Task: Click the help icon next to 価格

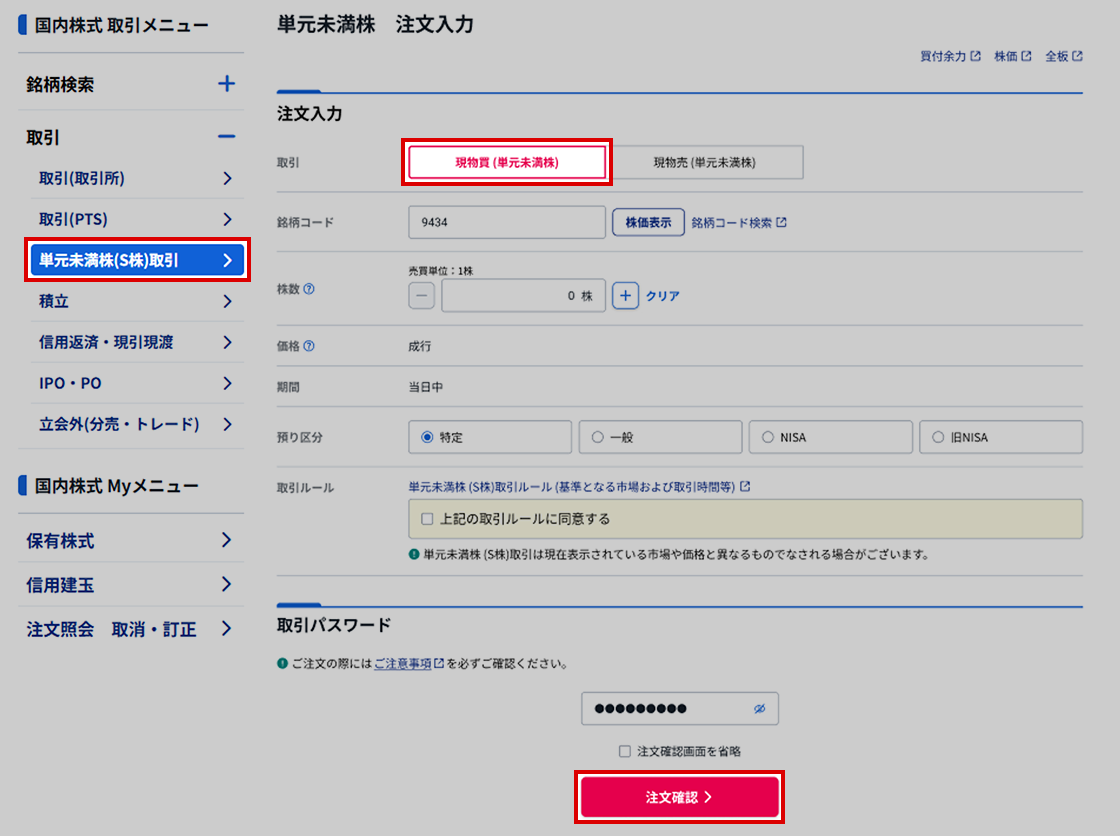Action: click(309, 346)
